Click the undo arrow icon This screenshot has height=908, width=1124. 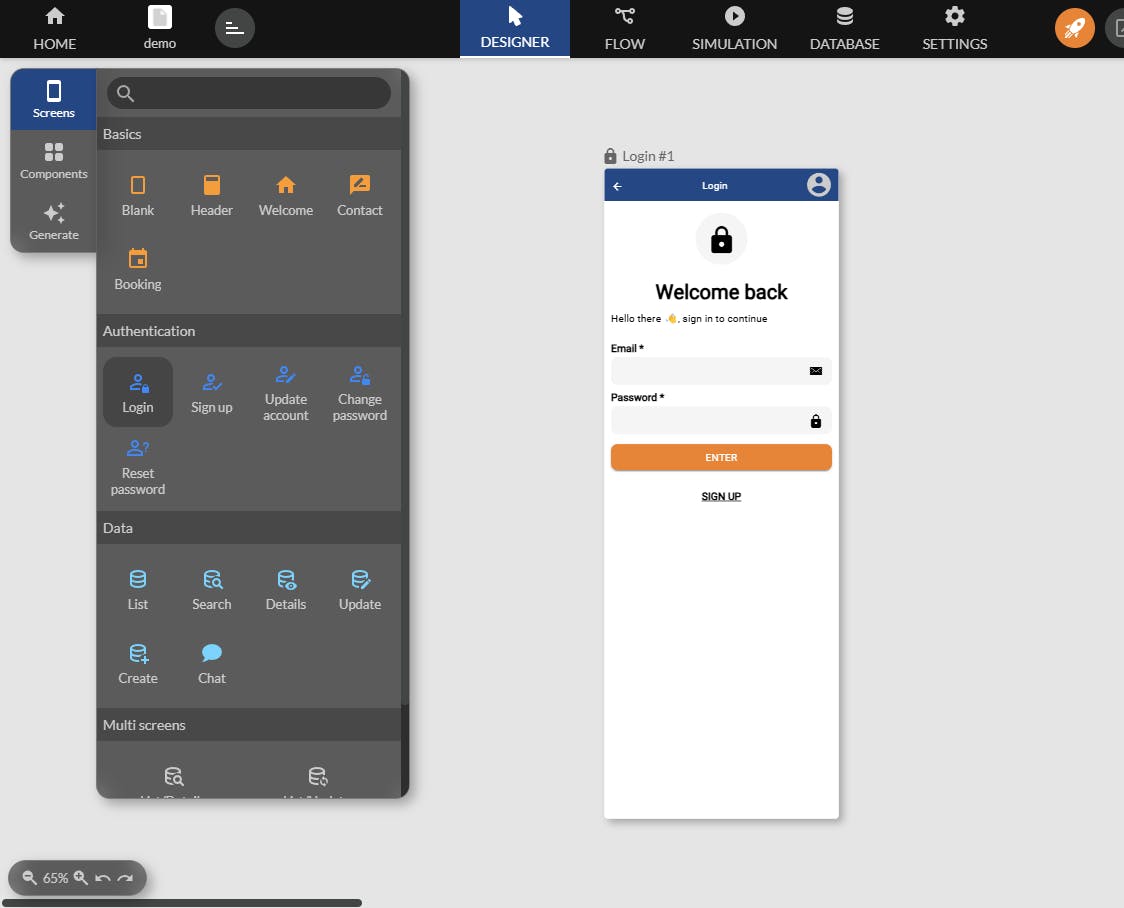[x=103, y=878]
